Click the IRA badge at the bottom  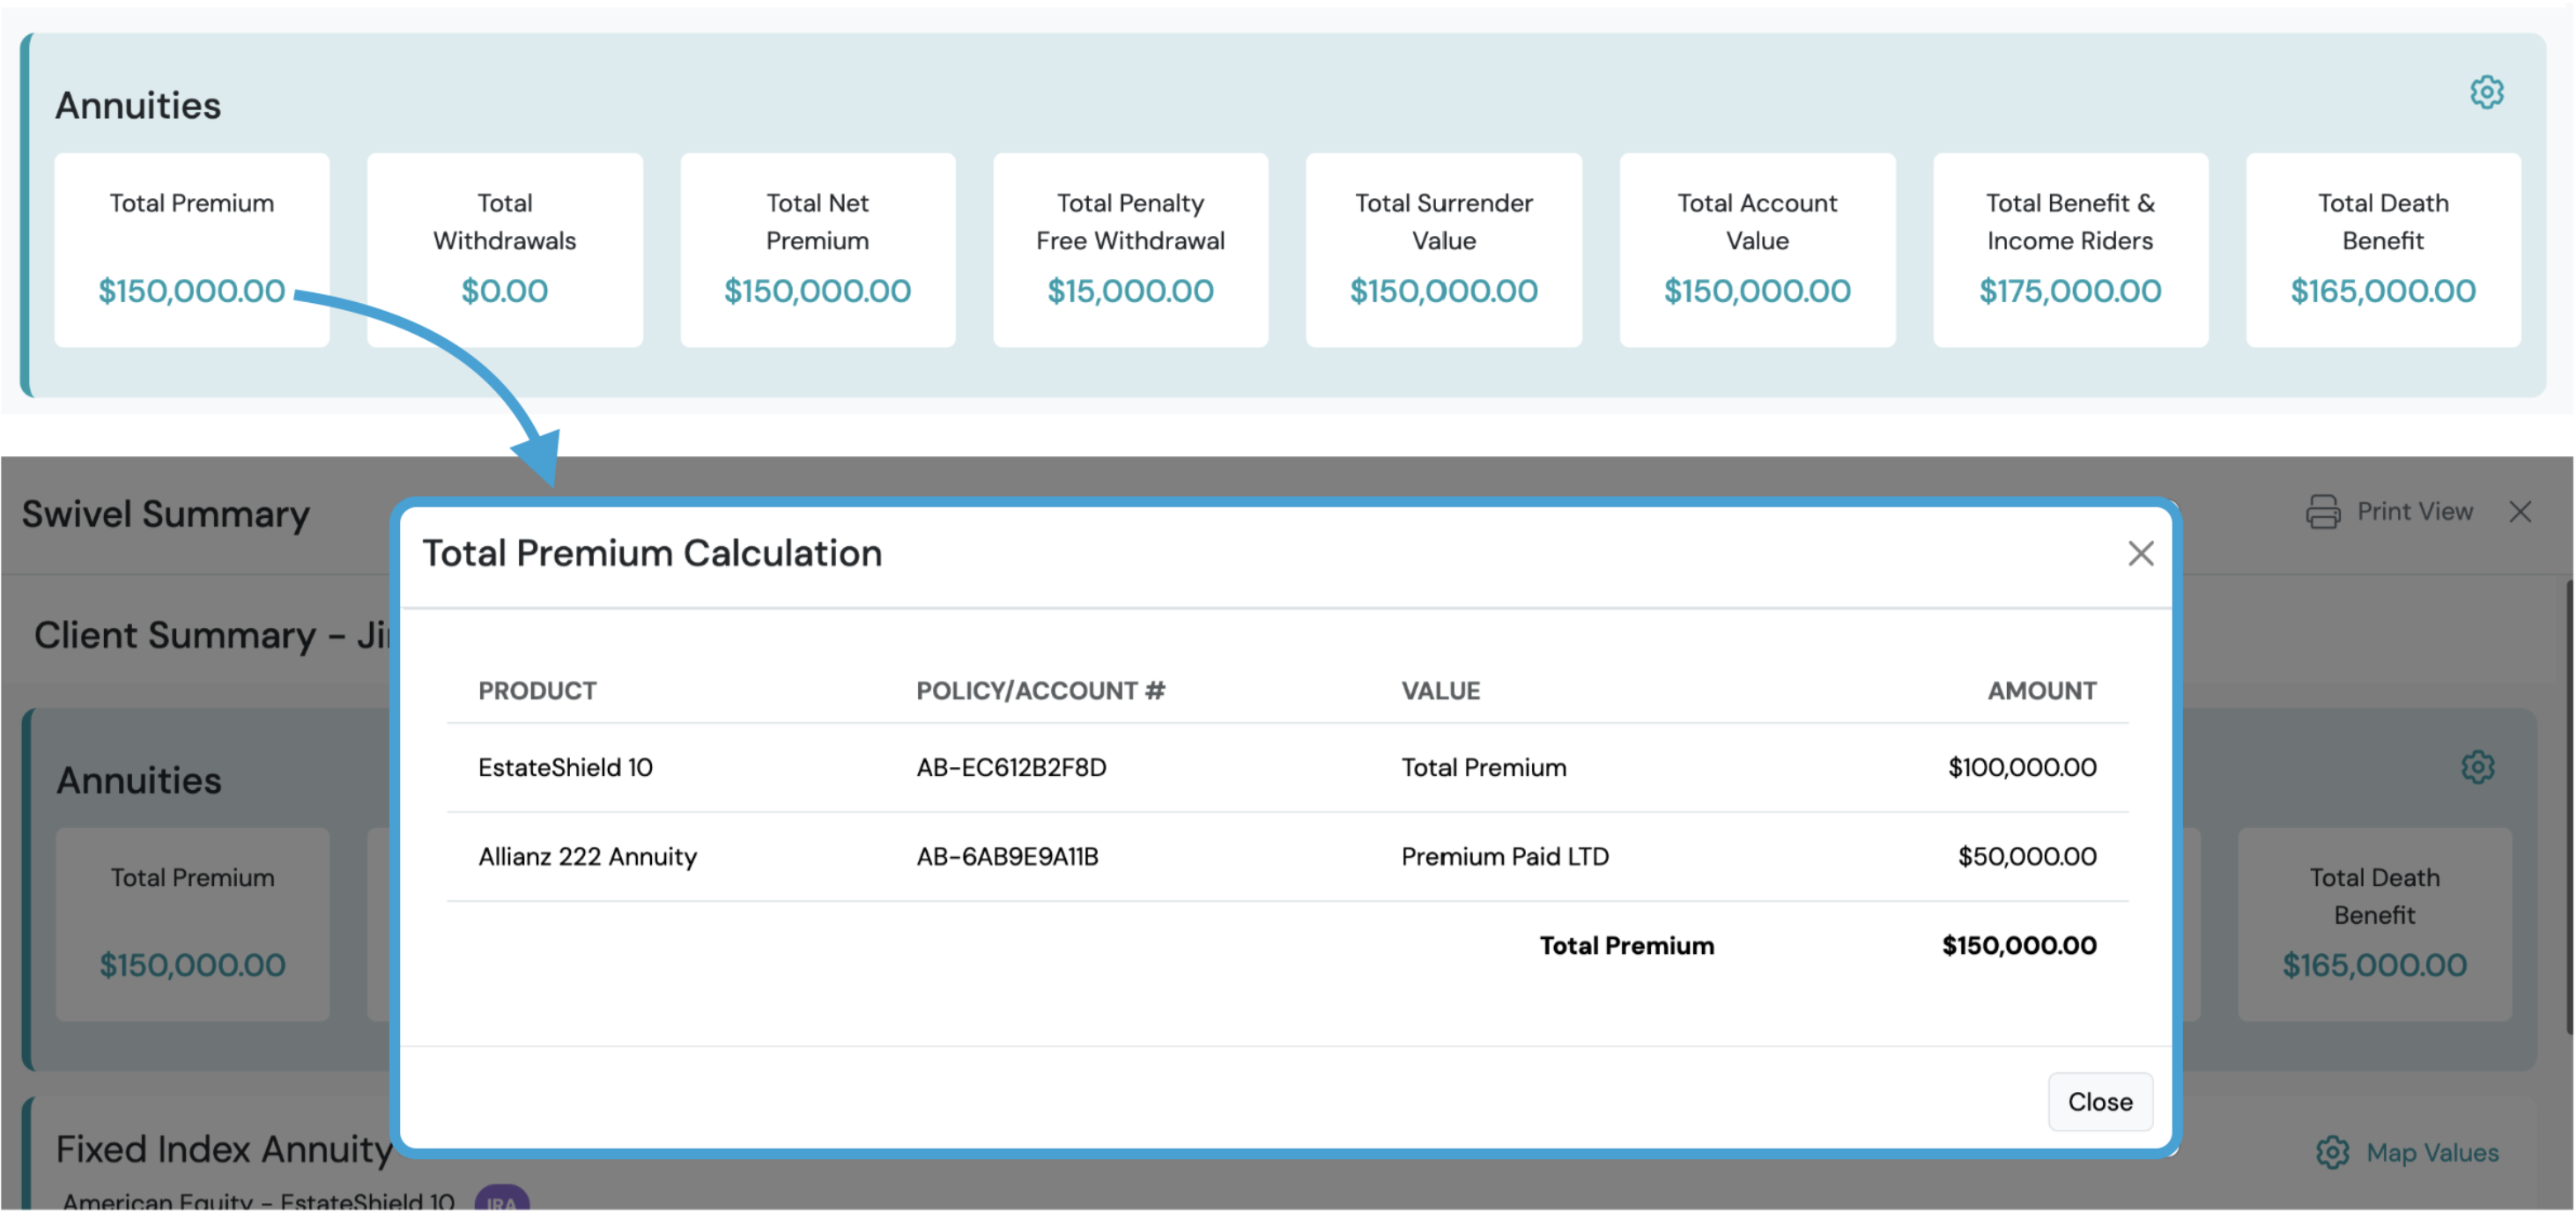[501, 1200]
